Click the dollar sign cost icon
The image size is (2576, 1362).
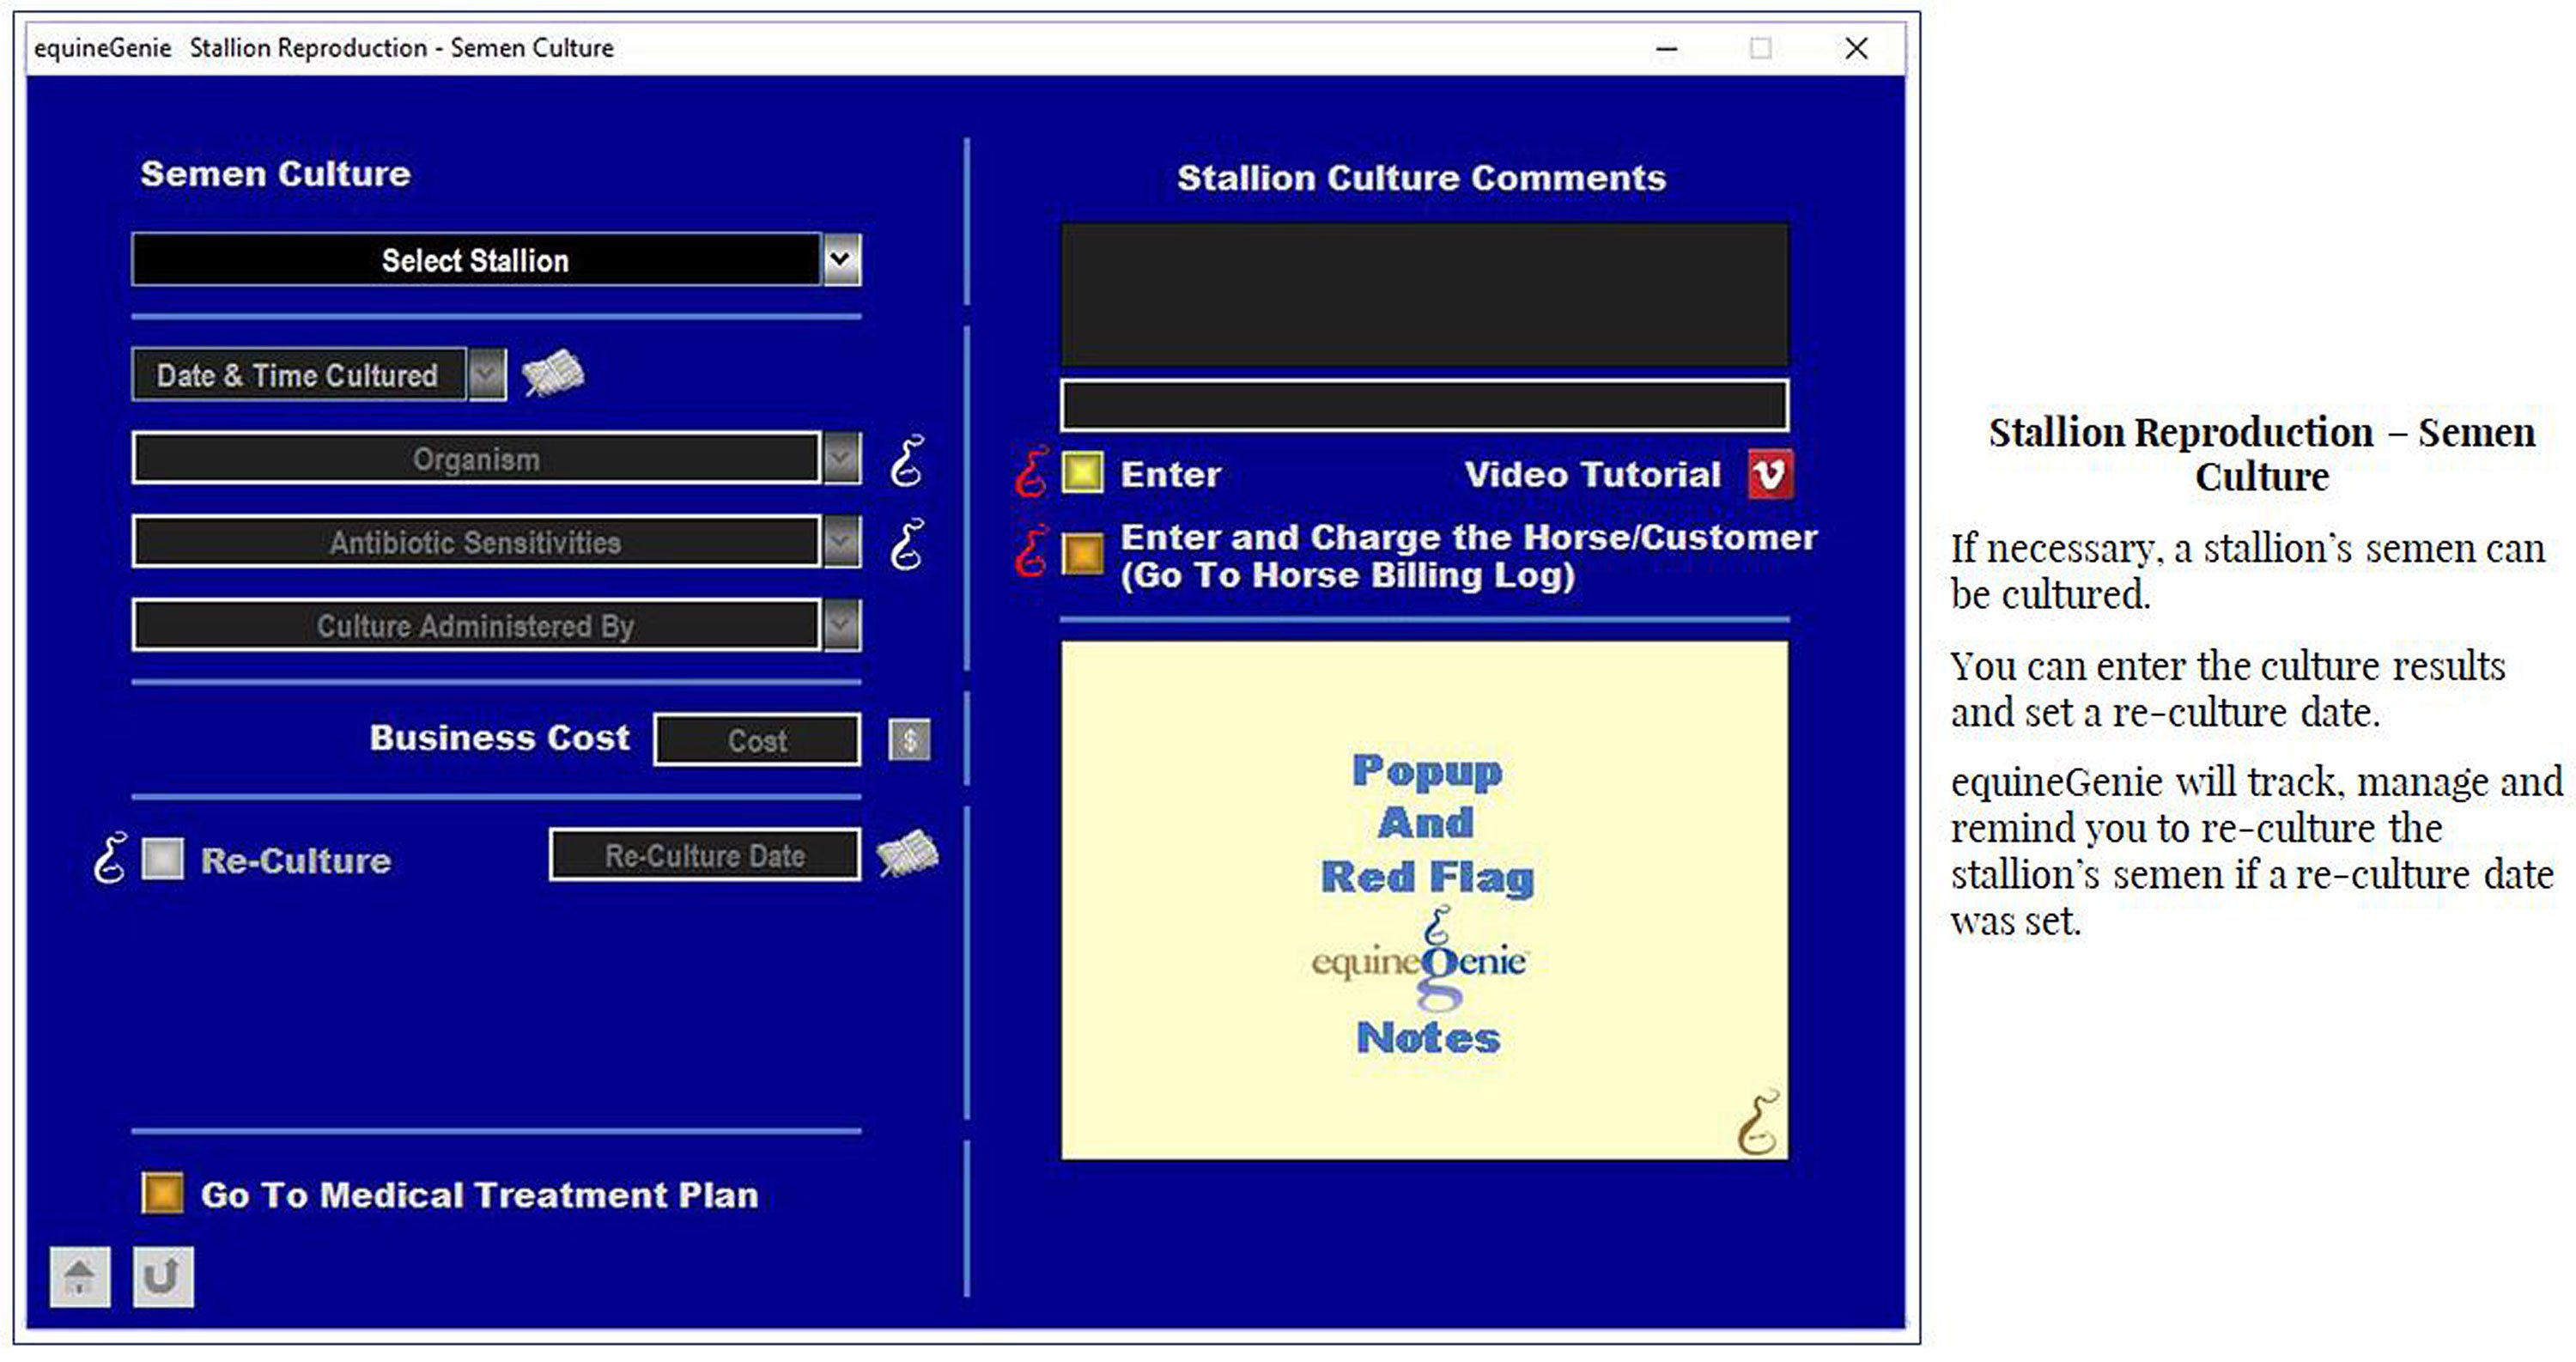(909, 740)
